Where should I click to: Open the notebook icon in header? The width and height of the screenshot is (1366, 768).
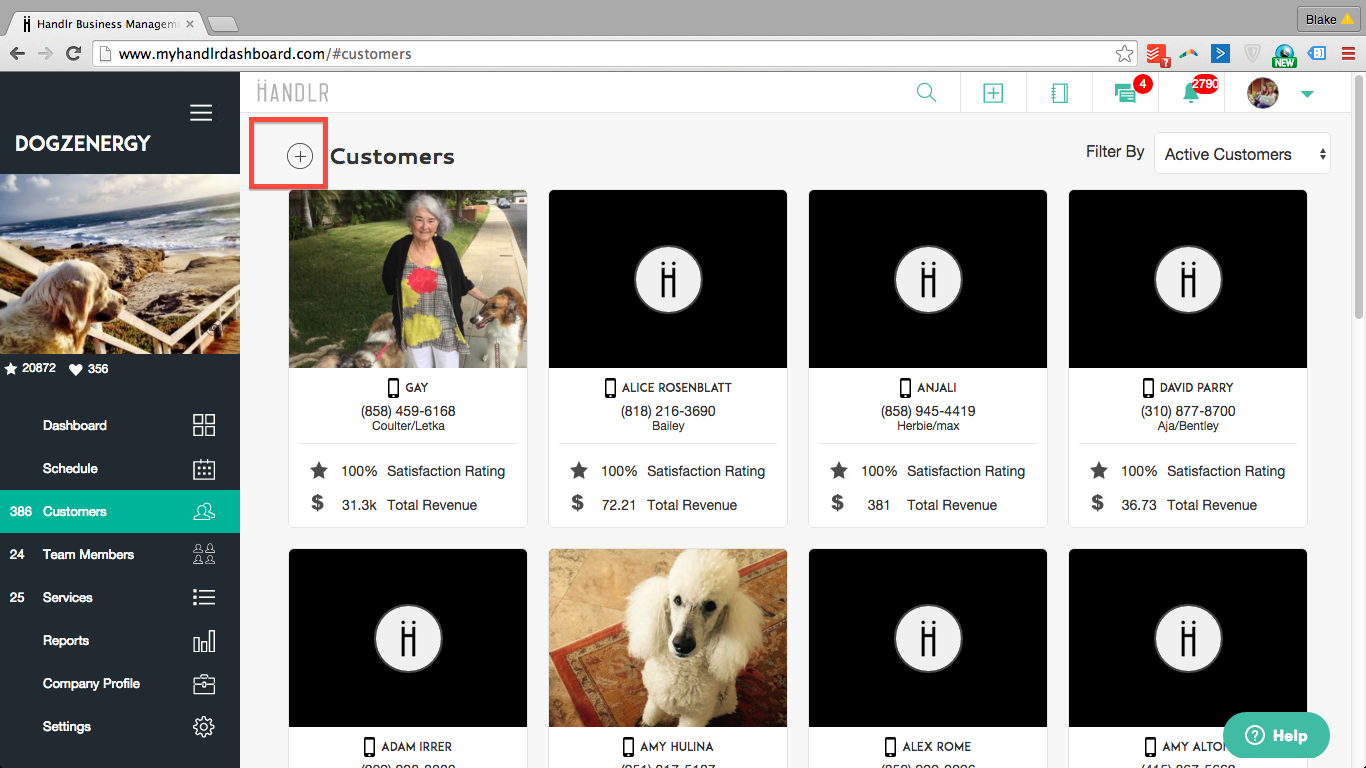[1059, 93]
